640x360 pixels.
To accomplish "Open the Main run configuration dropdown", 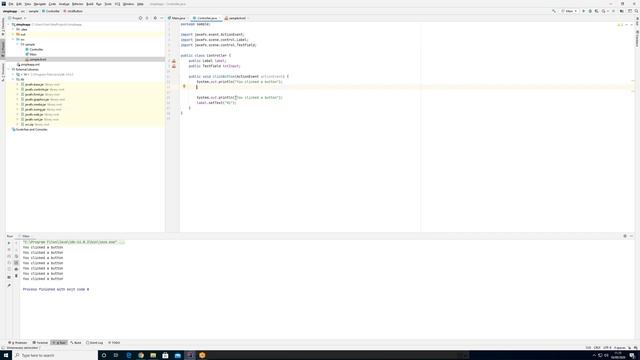I will click(x=569, y=11).
